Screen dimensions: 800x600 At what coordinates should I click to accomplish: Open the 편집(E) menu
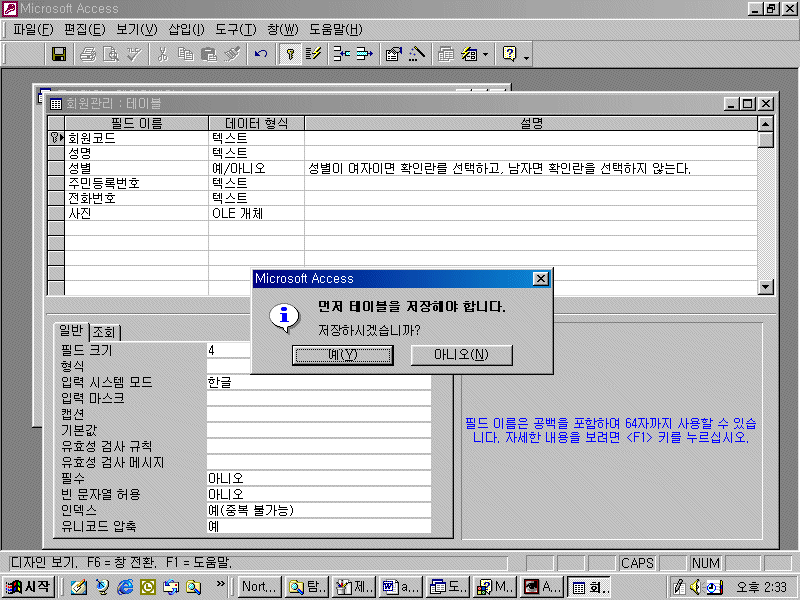click(x=85, y=30)
